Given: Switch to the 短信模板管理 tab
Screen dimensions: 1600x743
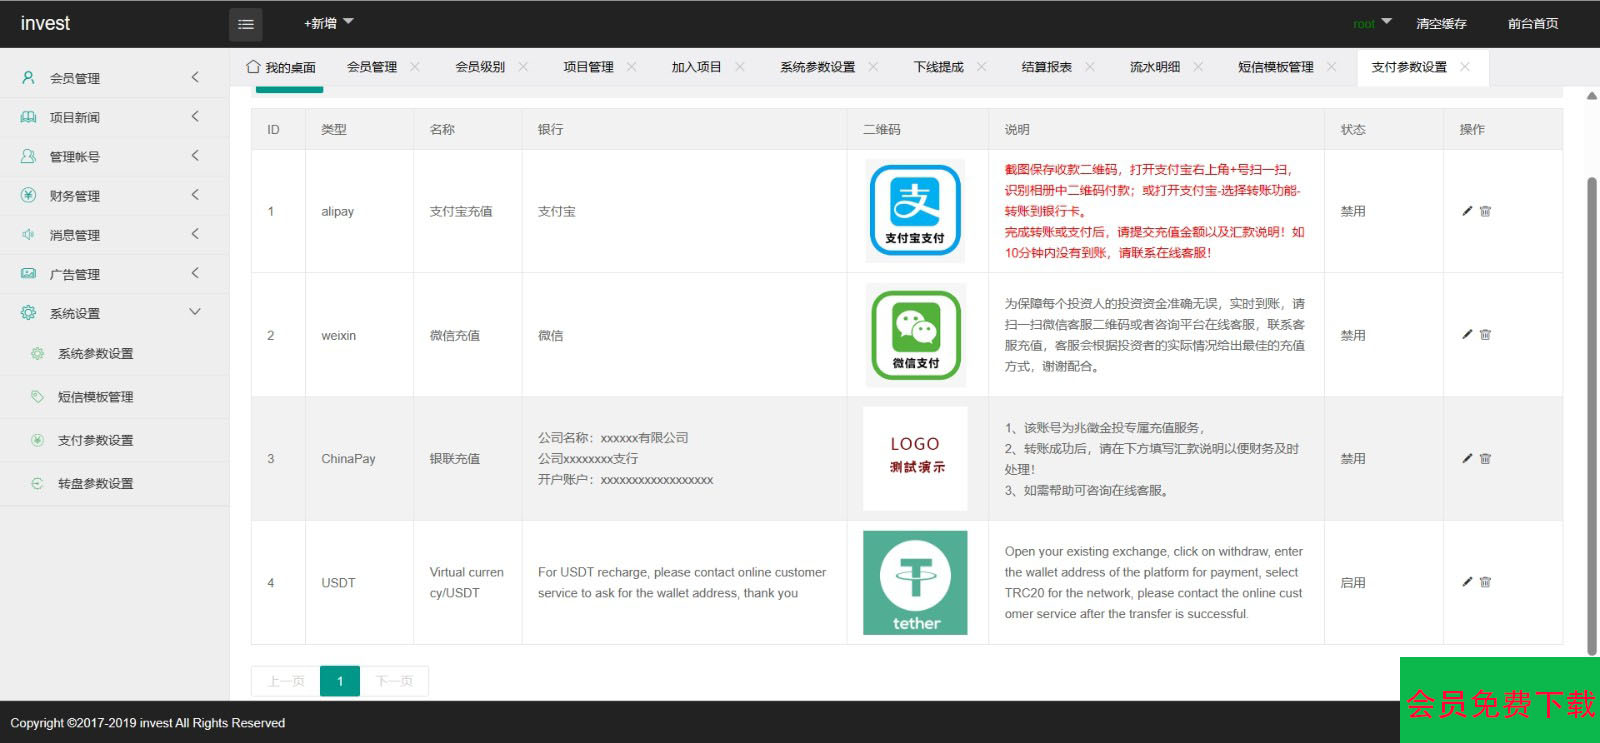Looking at the screenshot, I should pos(1275,67).
